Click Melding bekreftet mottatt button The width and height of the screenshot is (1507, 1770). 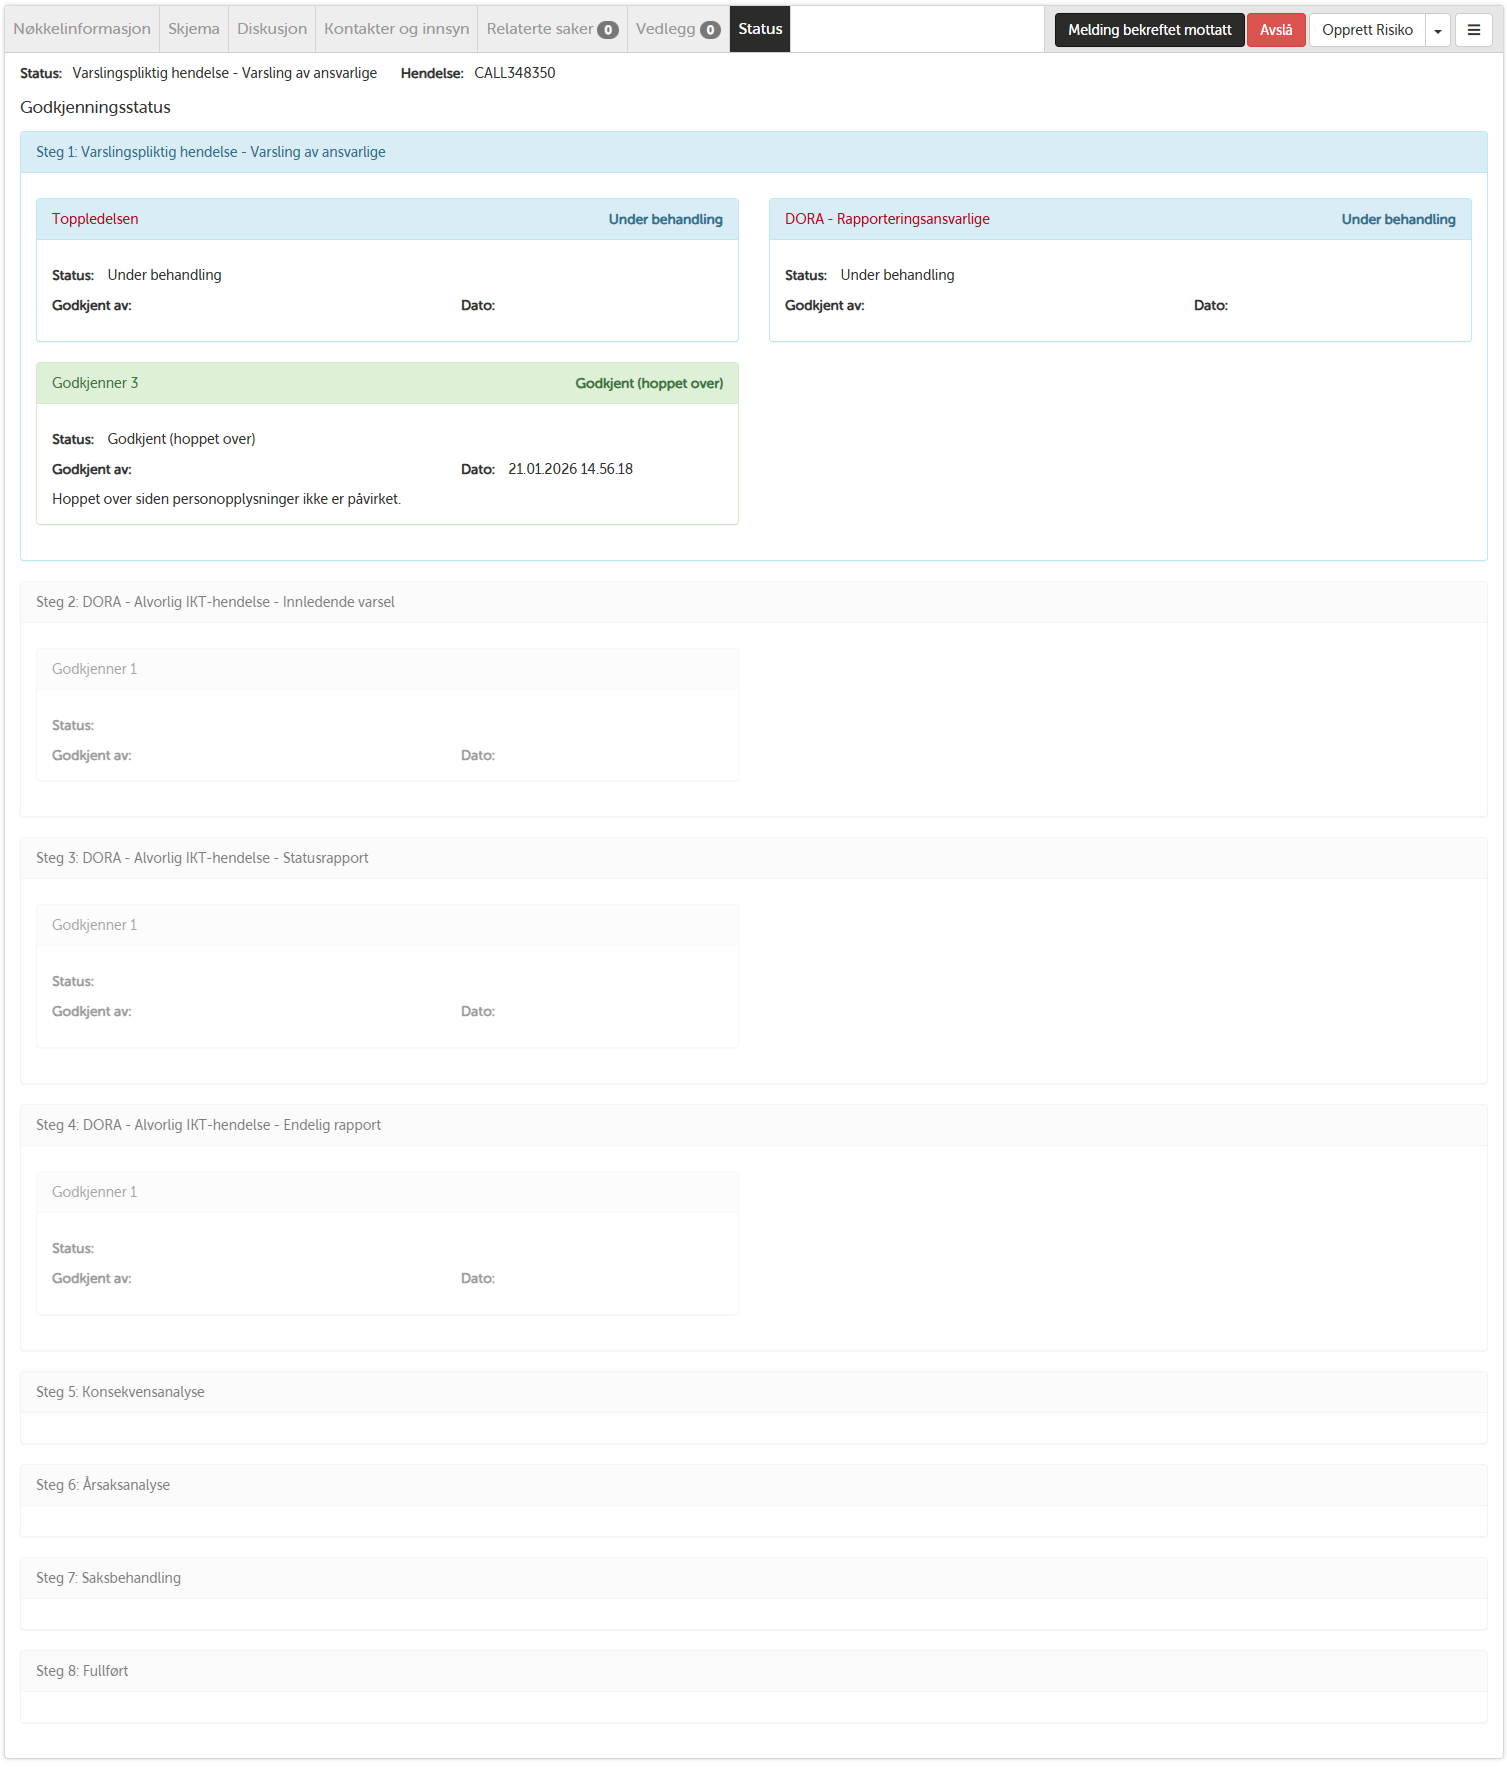[x=1149, y=30]
